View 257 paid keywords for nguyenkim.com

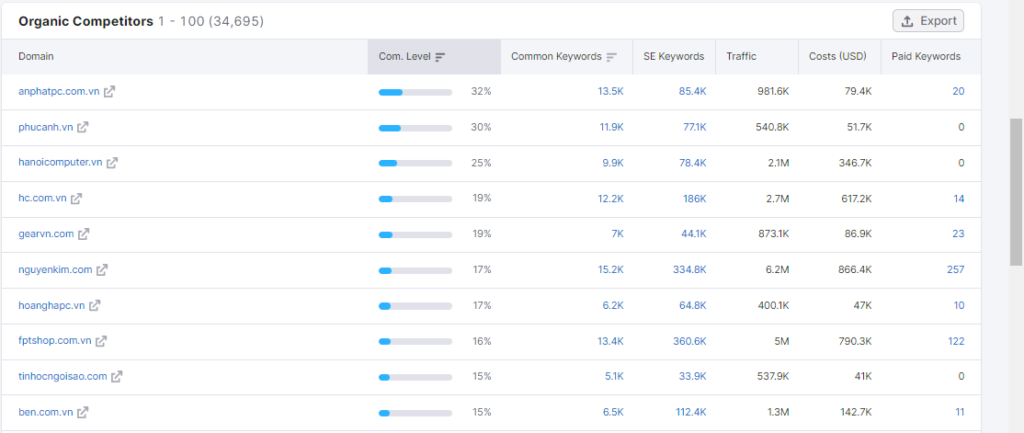tap(955, 270)
